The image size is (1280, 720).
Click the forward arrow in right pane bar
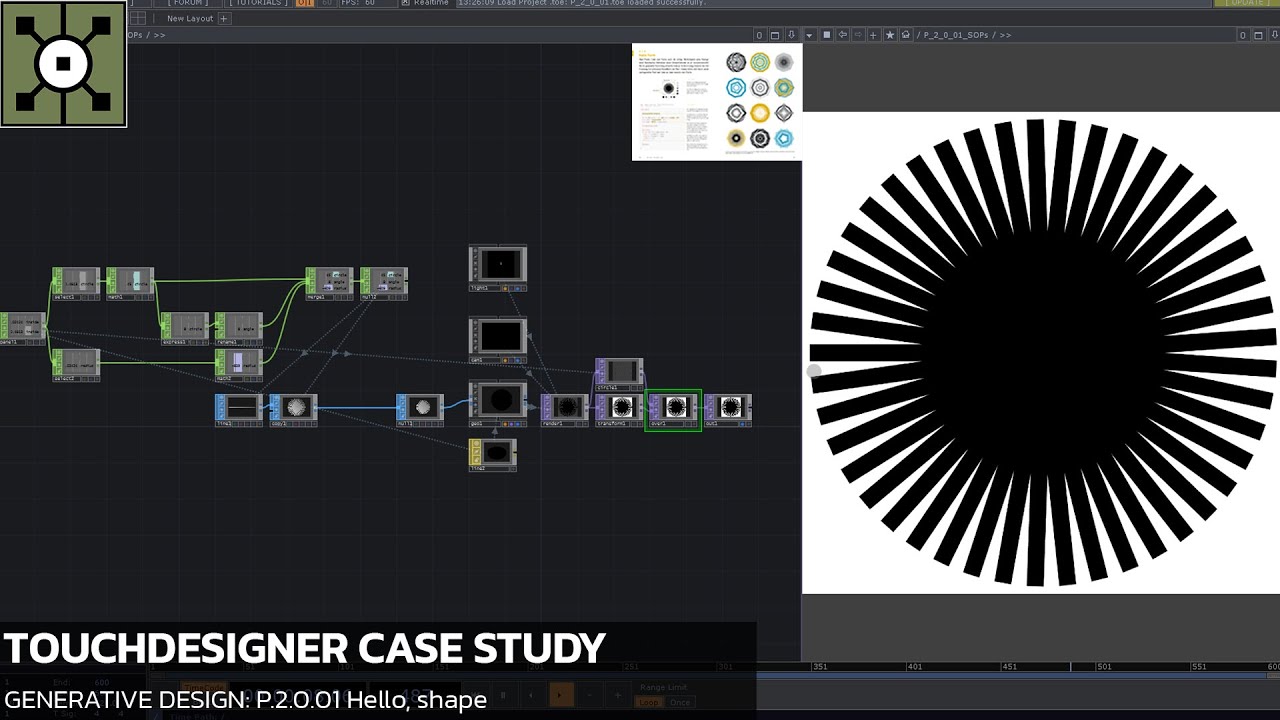[x=858, y=35]
